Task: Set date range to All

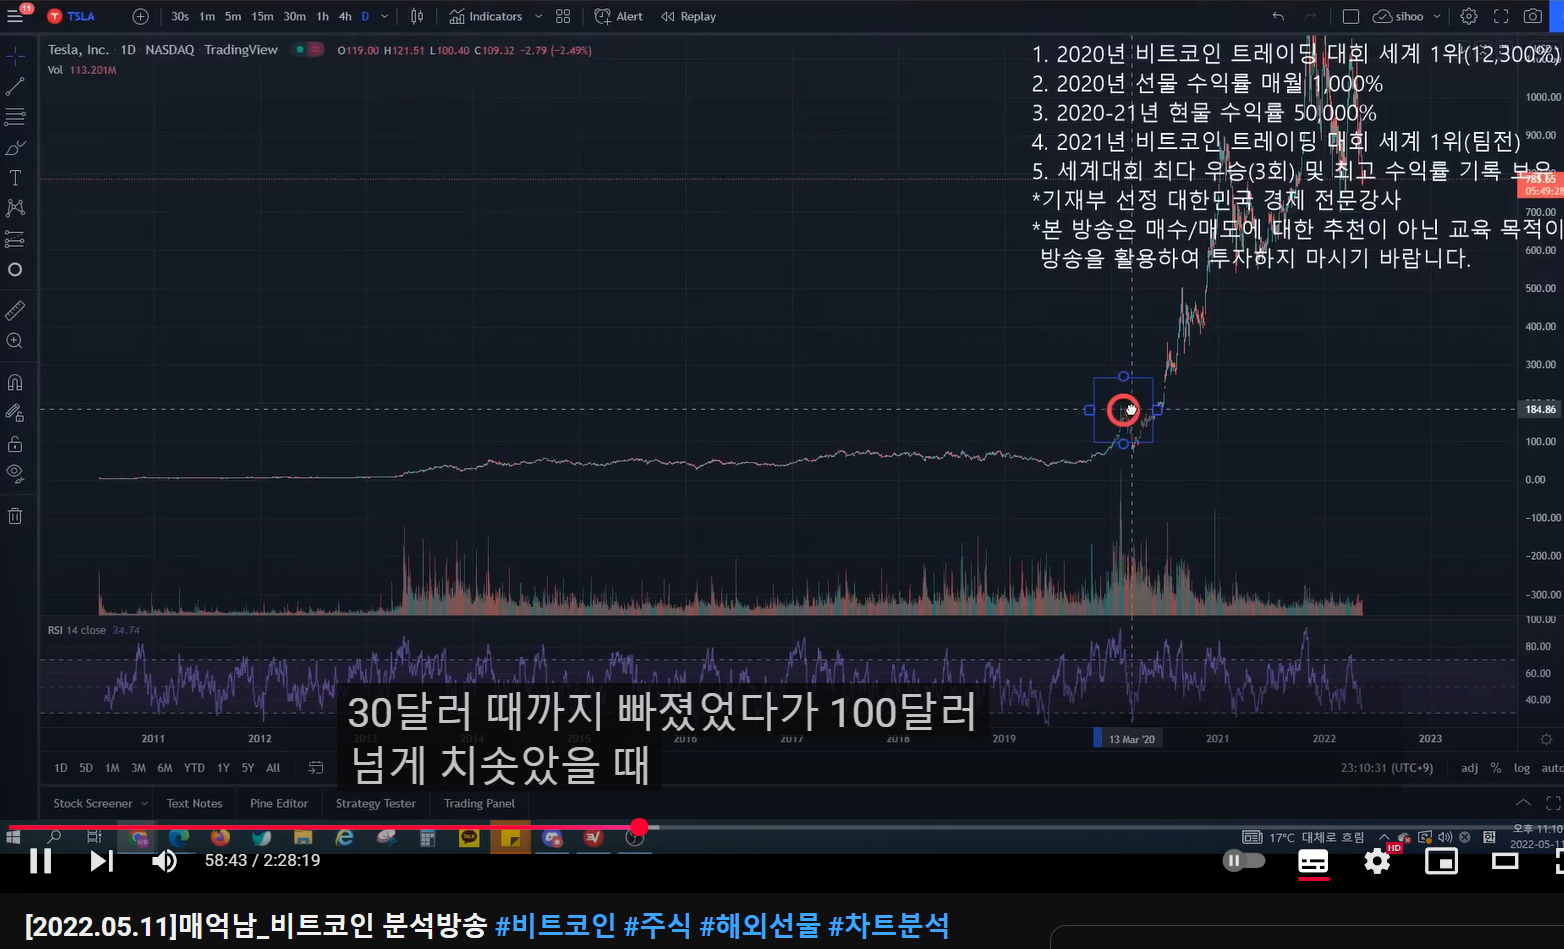Action: pos(273,768)
